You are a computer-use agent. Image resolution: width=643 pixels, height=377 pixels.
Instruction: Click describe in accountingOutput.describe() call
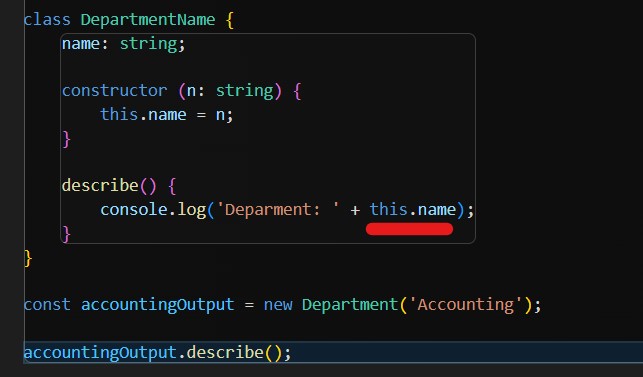click(225, 352)
